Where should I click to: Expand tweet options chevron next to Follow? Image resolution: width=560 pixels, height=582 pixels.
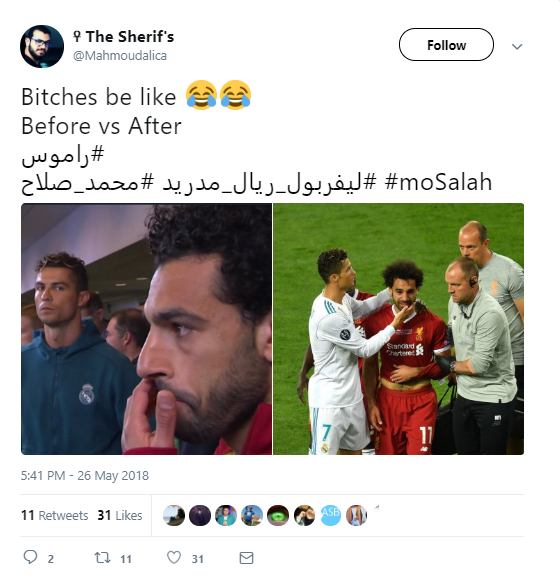coord(517,46)
